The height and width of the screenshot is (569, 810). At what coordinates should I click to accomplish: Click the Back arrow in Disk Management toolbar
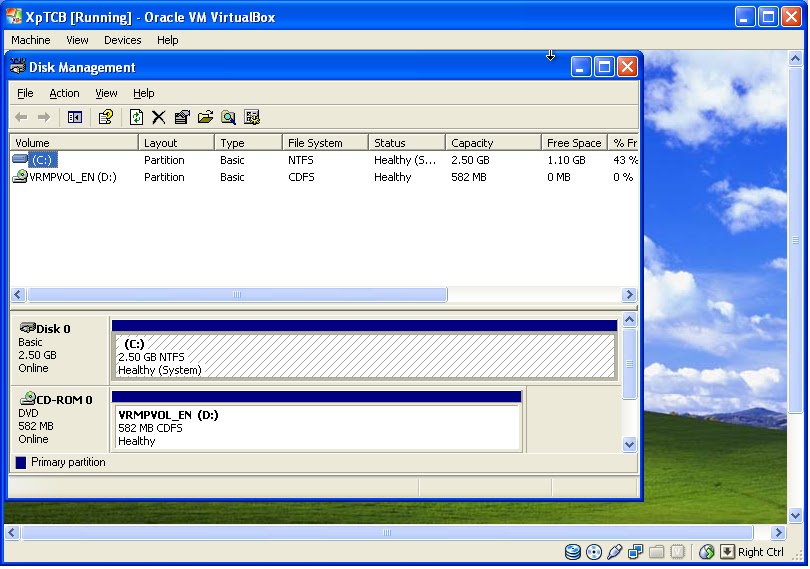coord(21,117)
